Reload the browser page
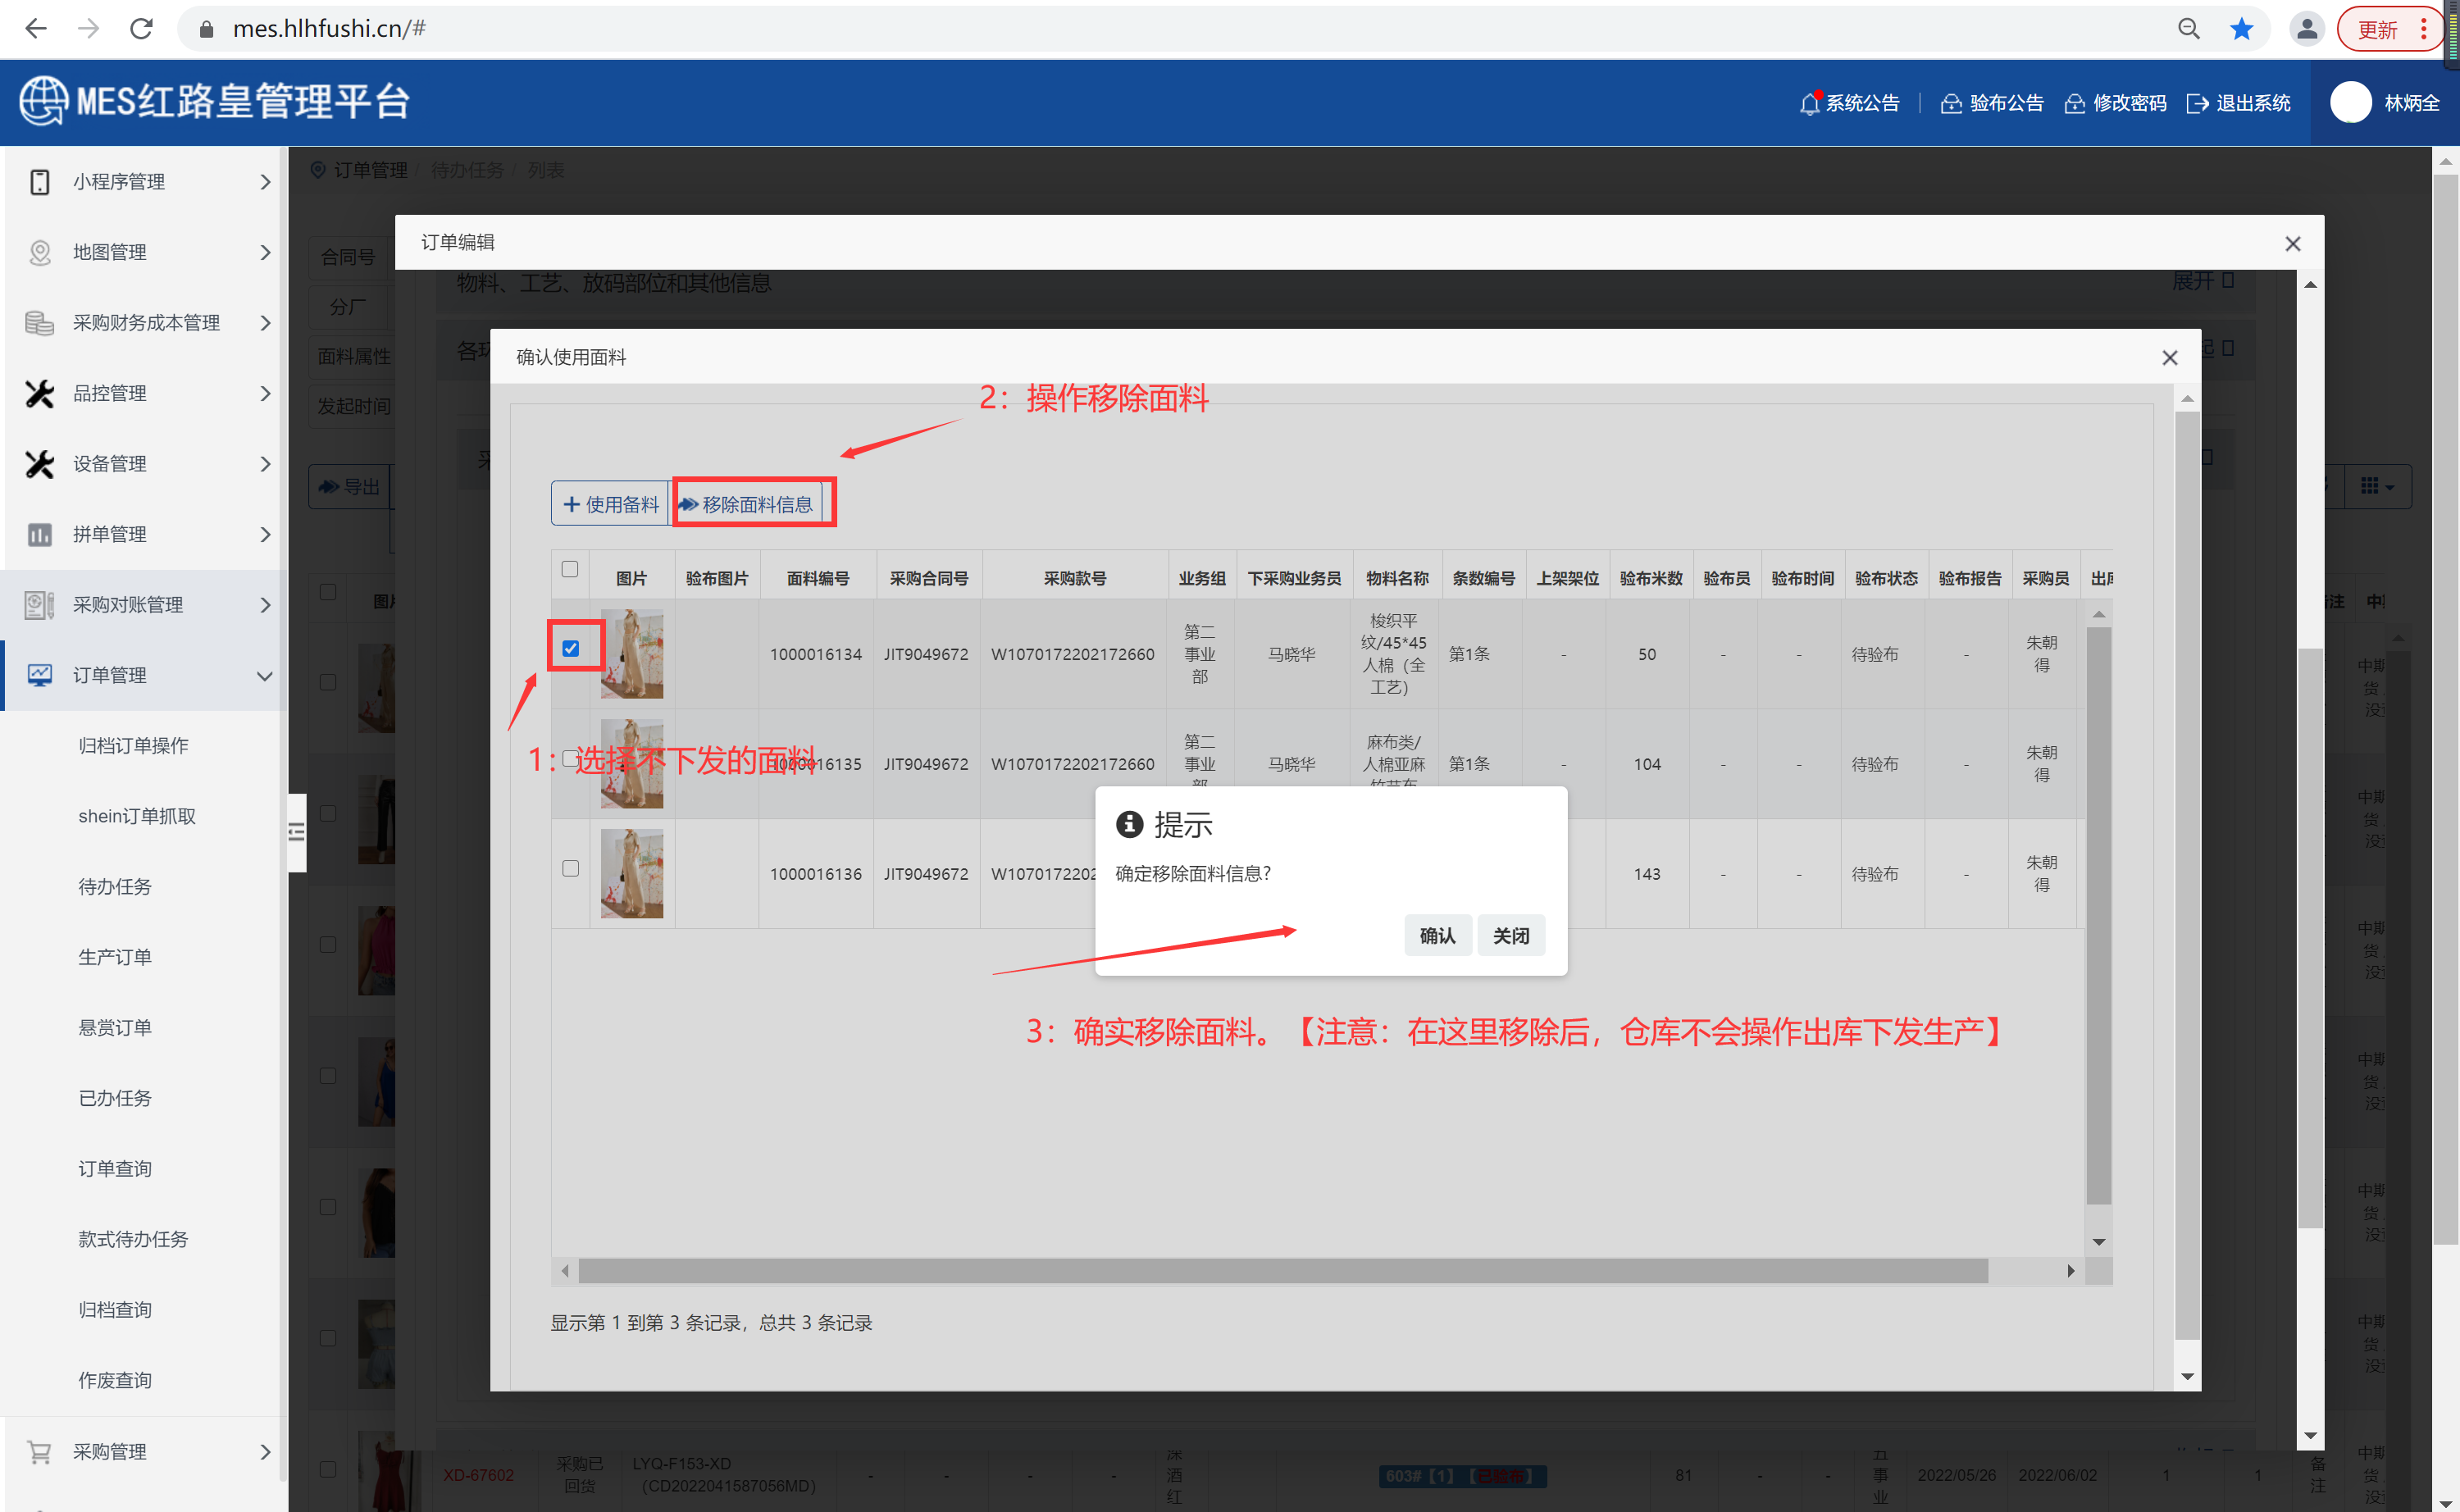2460x1512 pixels. [x=141, y=29]
